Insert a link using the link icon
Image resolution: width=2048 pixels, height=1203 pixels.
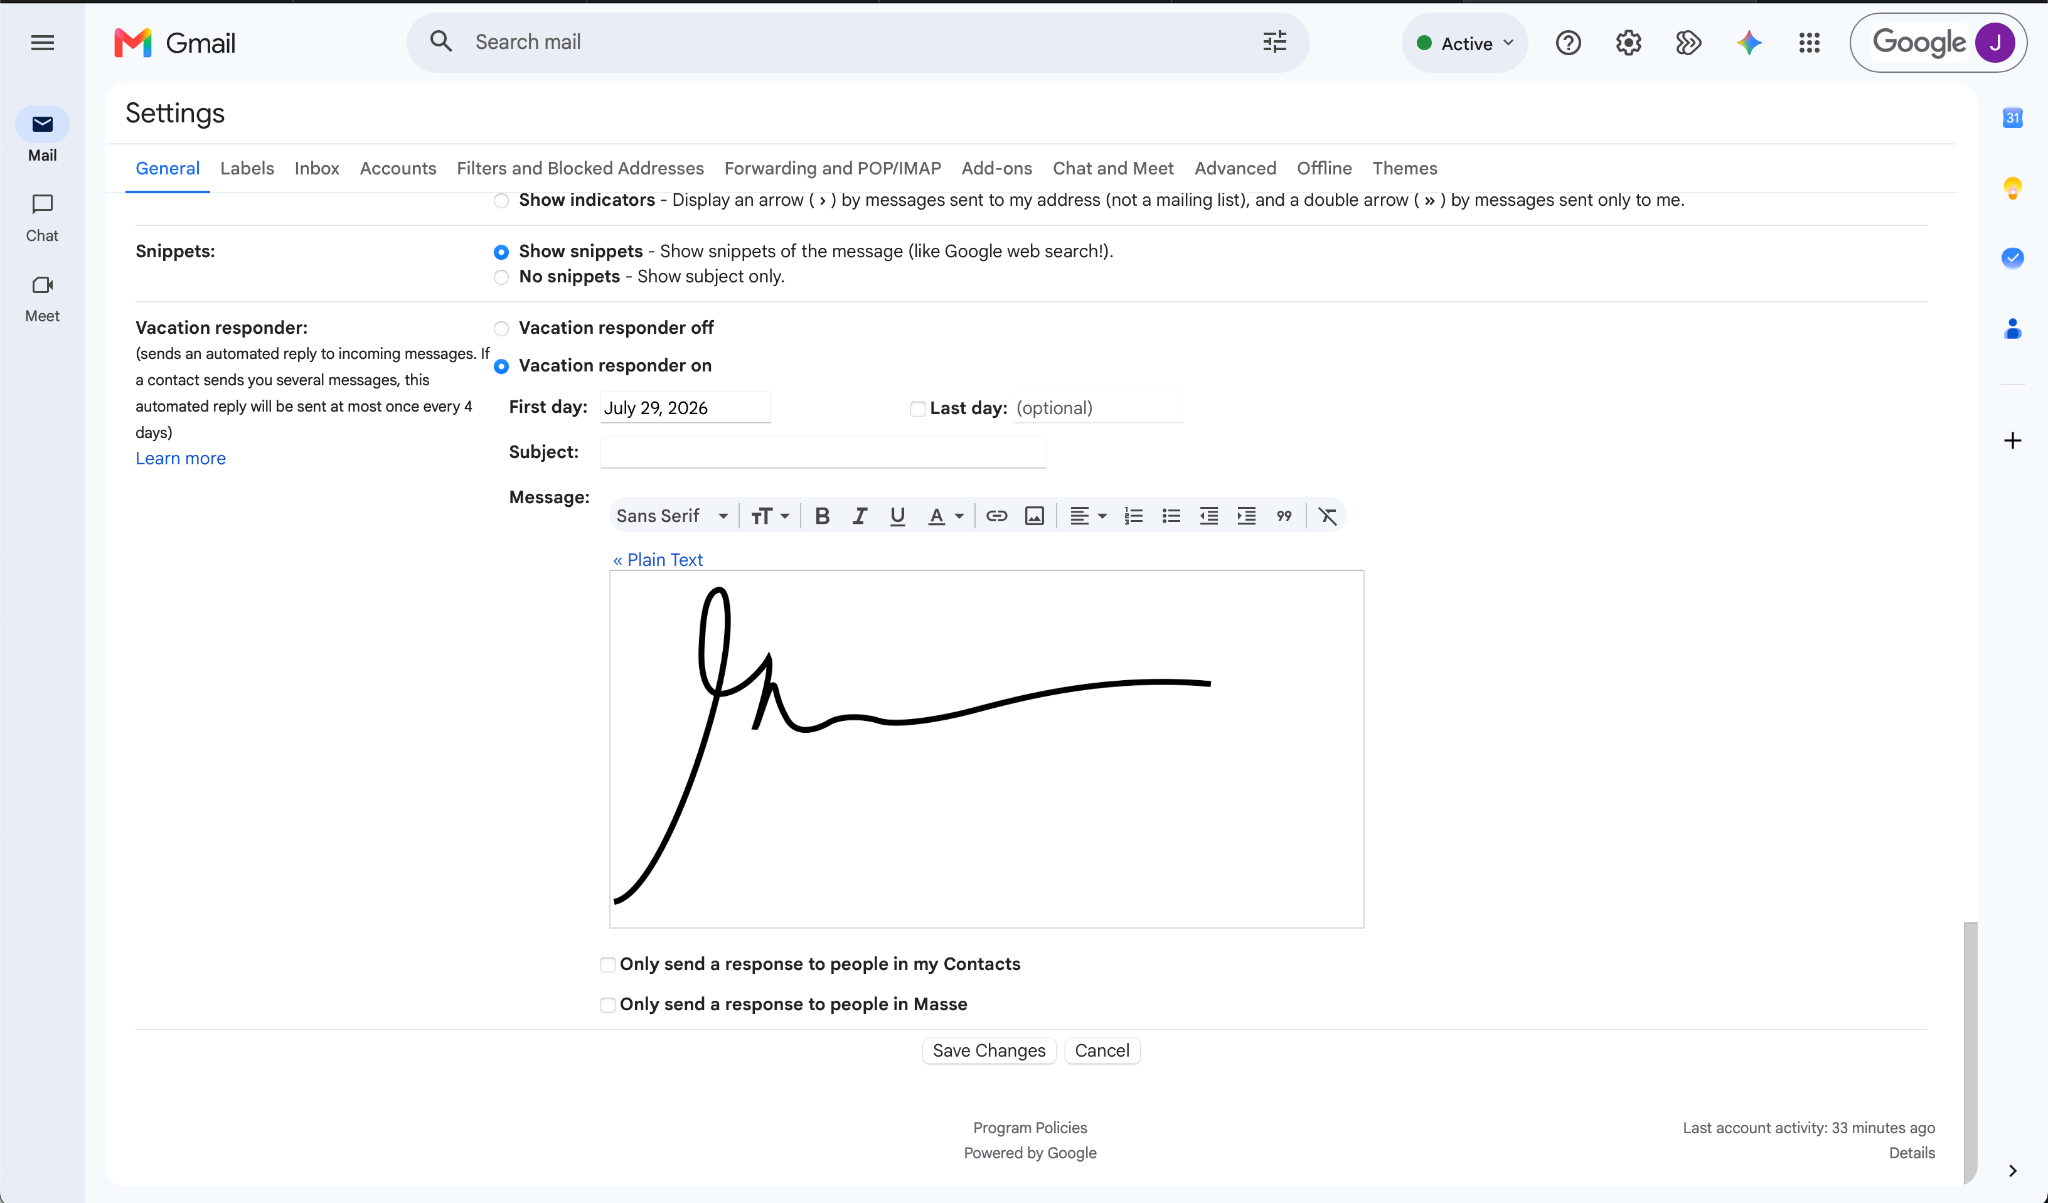997,516
